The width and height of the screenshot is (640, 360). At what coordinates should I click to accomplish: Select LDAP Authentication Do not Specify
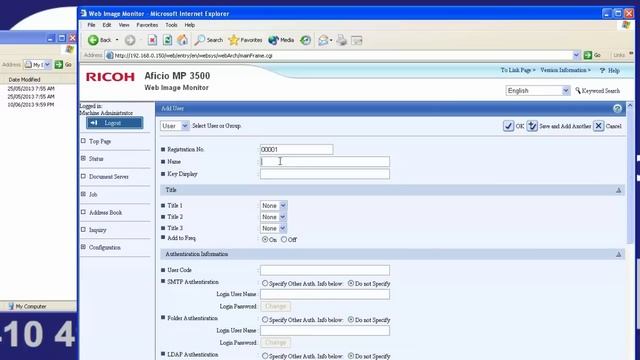351,356
